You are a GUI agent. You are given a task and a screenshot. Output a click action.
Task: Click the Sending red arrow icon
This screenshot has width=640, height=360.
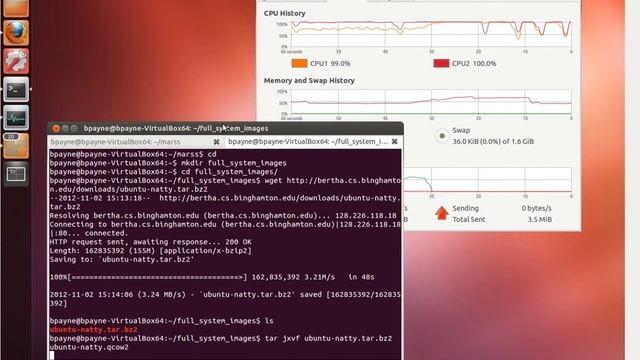coord(442,213)
